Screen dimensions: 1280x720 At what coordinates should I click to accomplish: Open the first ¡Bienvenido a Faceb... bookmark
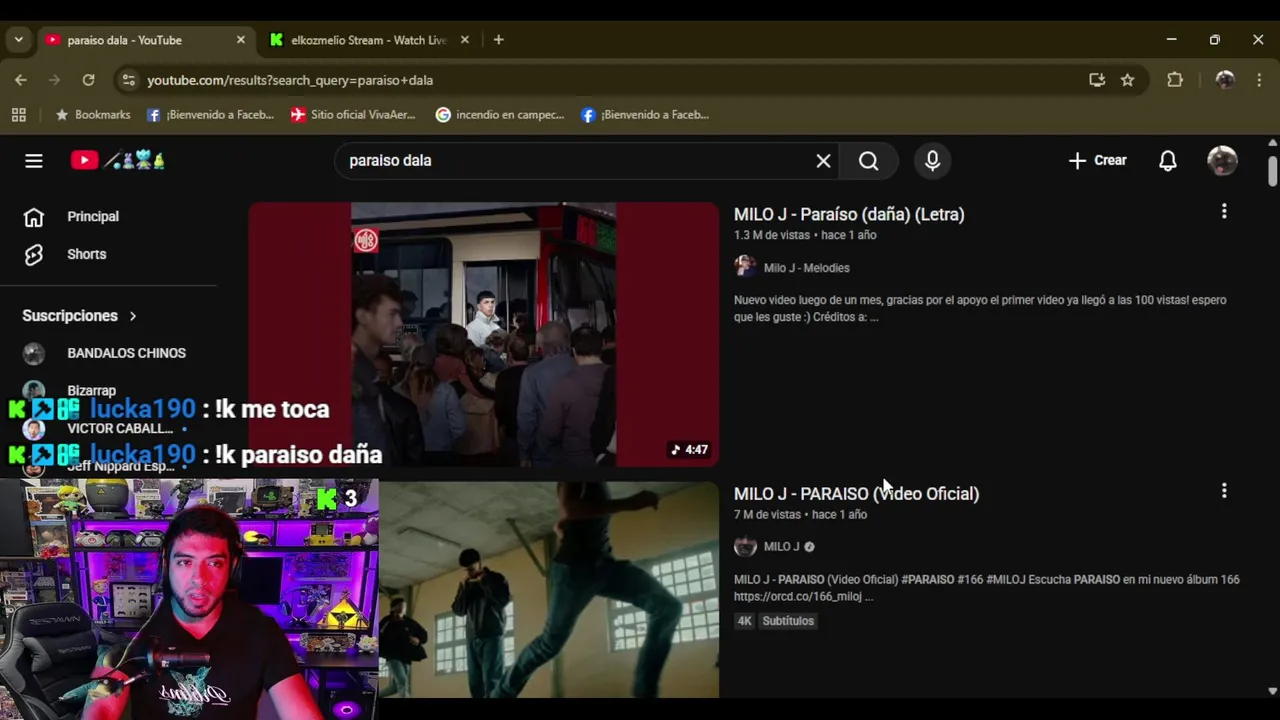tap(210, 115)
